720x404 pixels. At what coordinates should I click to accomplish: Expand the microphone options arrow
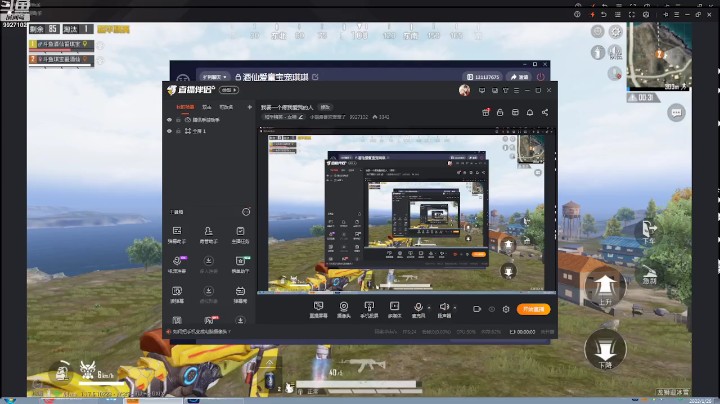[429, 307]
